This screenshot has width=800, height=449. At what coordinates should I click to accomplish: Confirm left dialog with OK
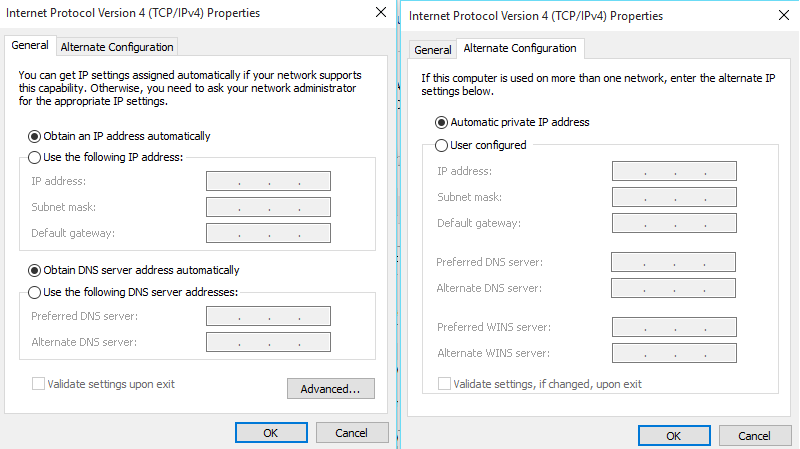pyautogui.click(x=271, y=433)
